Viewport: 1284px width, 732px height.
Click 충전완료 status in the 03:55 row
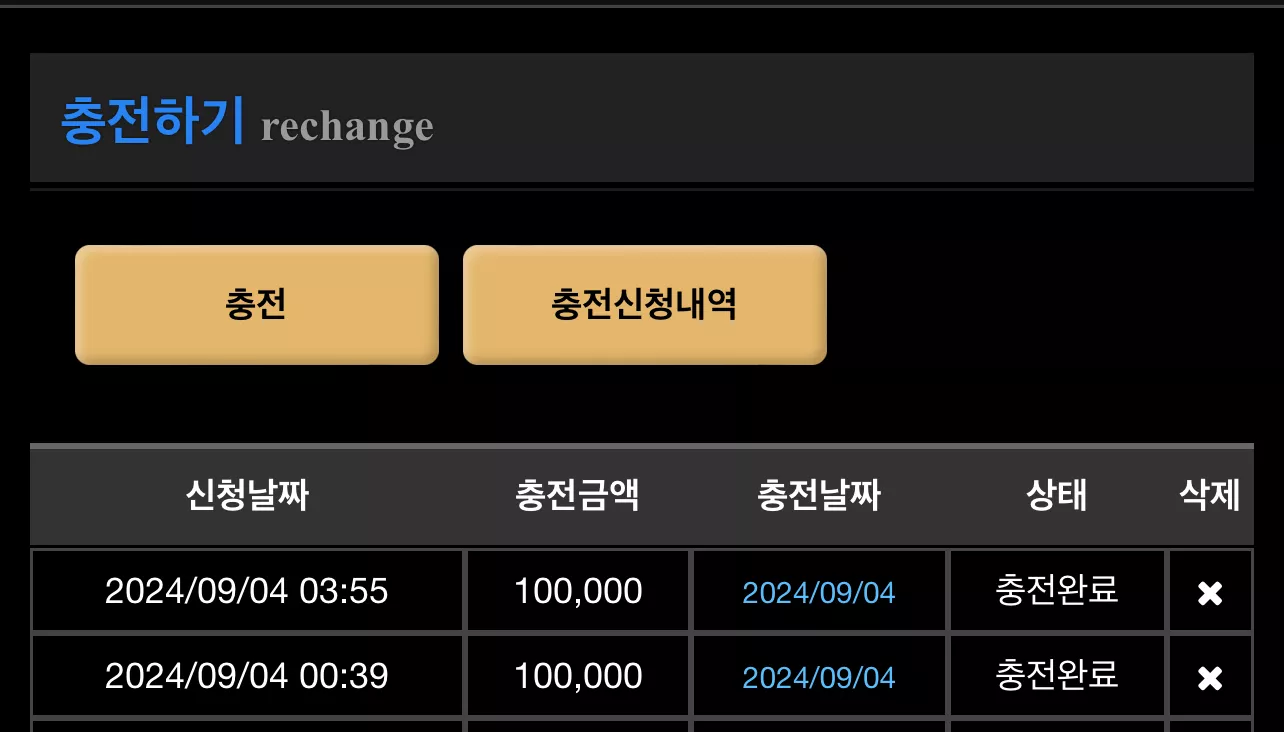(x=1057, y=590)
